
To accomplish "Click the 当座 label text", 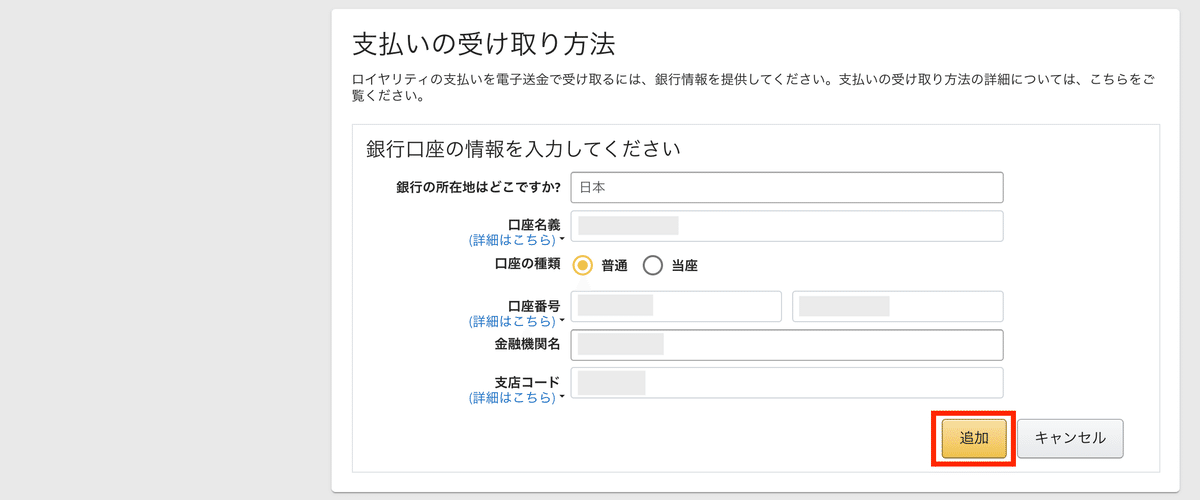I will coord(684,265).
